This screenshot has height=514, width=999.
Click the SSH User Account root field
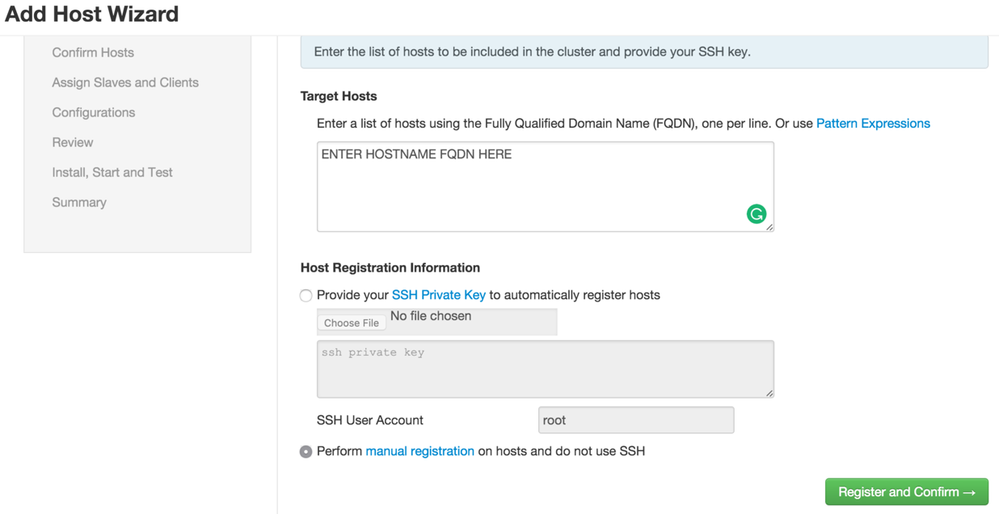click(x=636, y=420)
